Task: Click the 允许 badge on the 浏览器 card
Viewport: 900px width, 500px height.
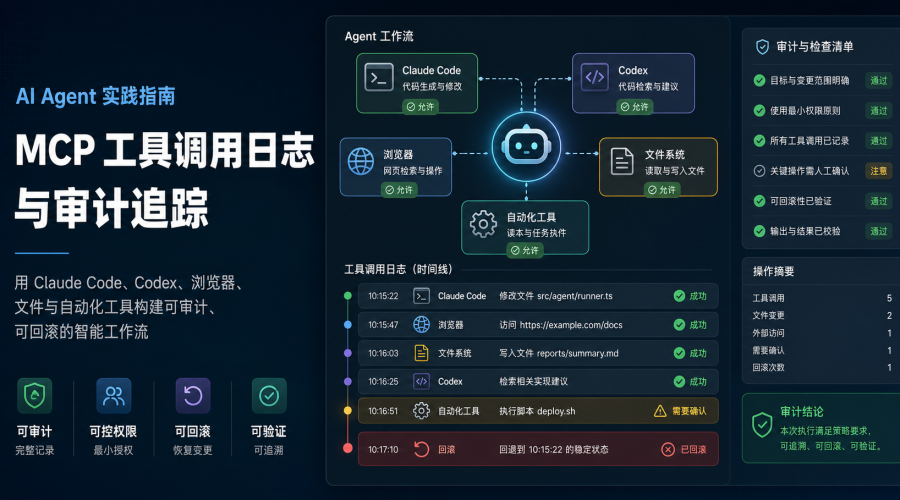Action: [399, 190]
